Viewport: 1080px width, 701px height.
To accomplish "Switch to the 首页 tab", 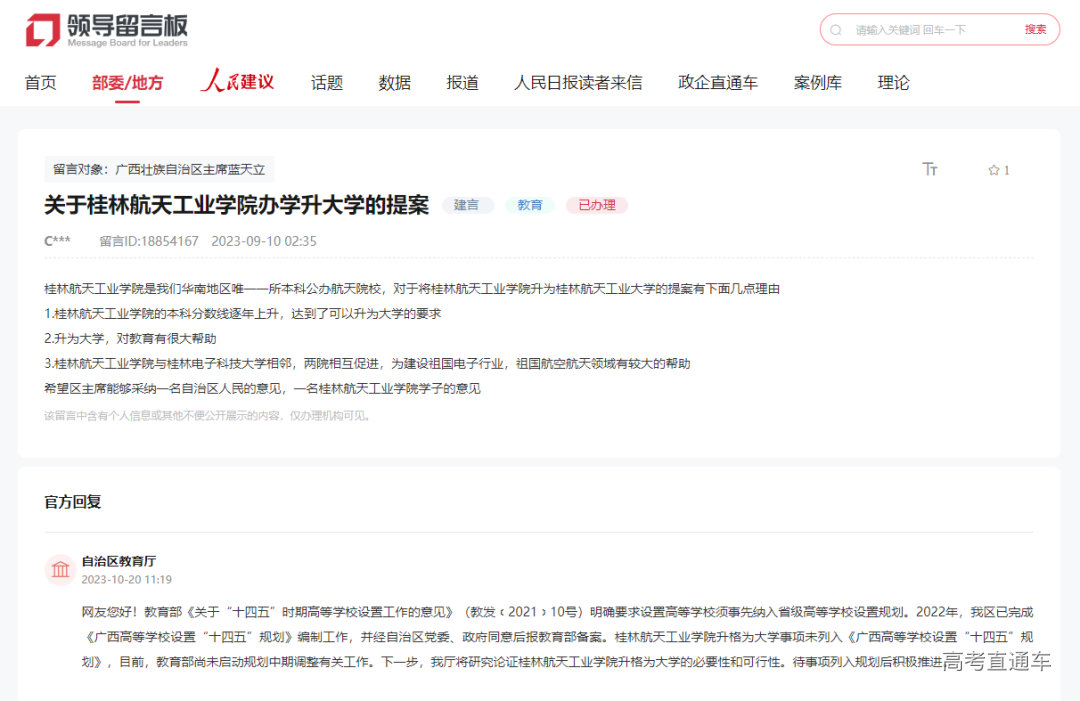I will 39,82.
